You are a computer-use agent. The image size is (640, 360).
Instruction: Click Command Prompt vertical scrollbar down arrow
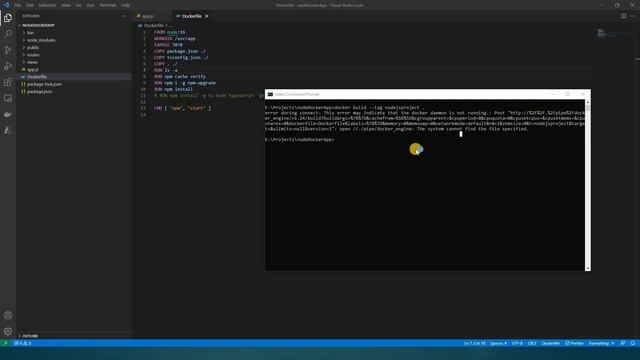(x=588, y=268)
